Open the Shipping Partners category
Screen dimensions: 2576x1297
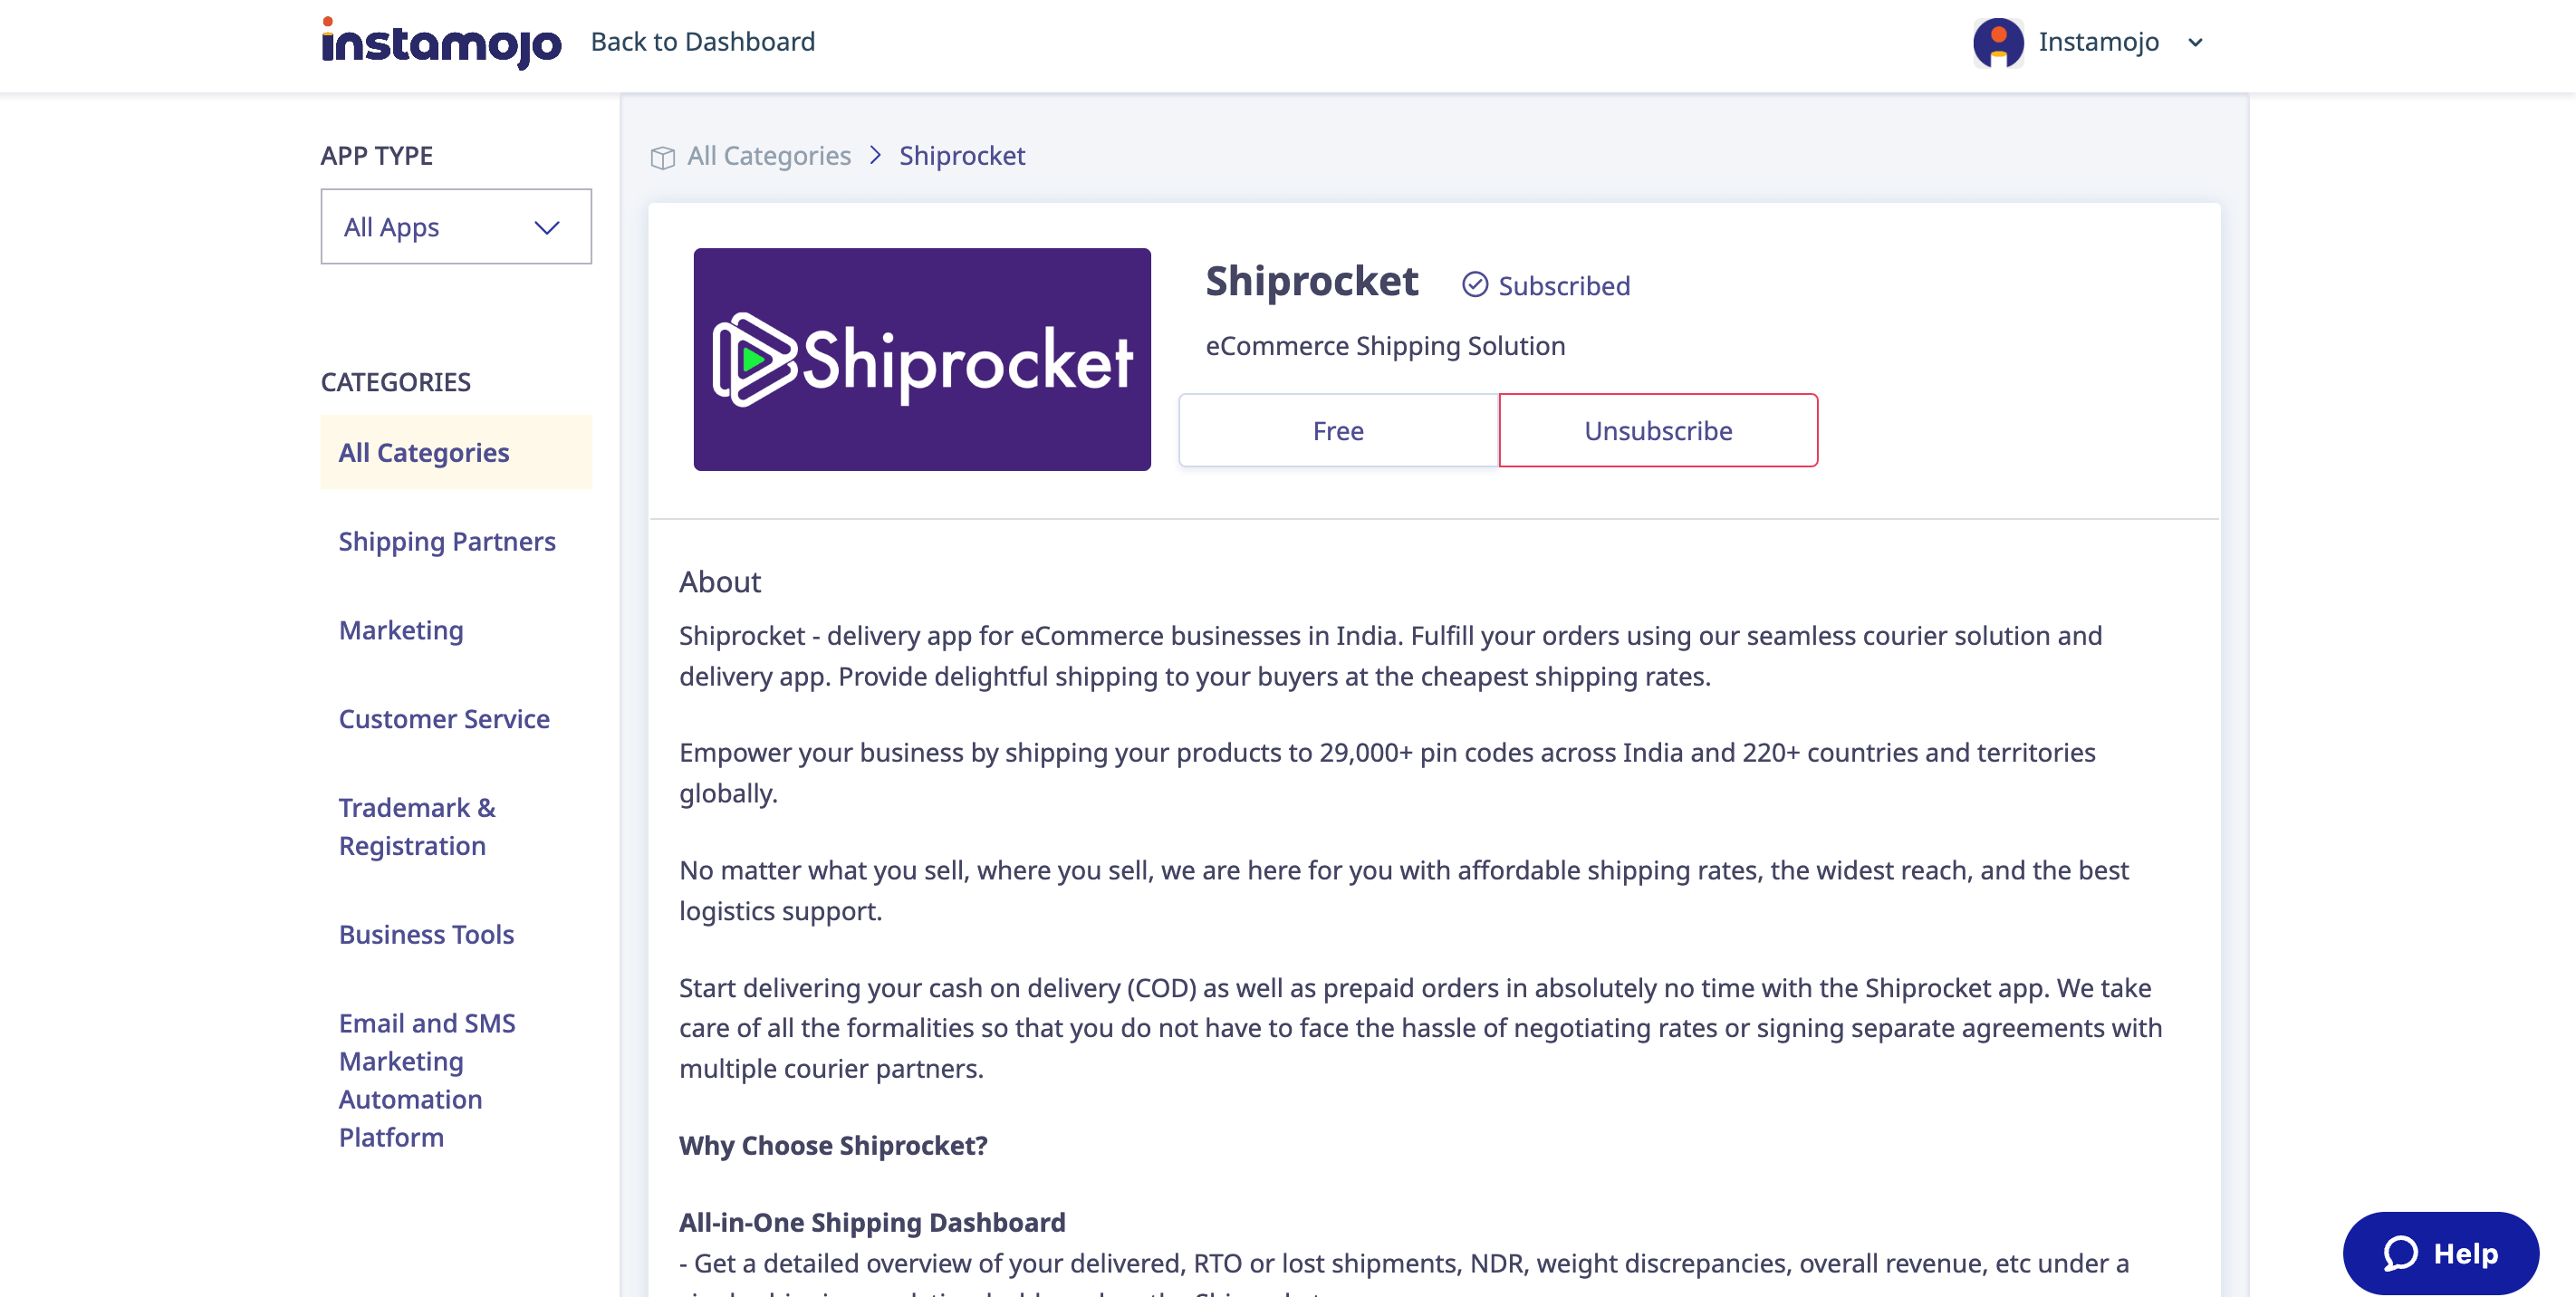point(446,541)
